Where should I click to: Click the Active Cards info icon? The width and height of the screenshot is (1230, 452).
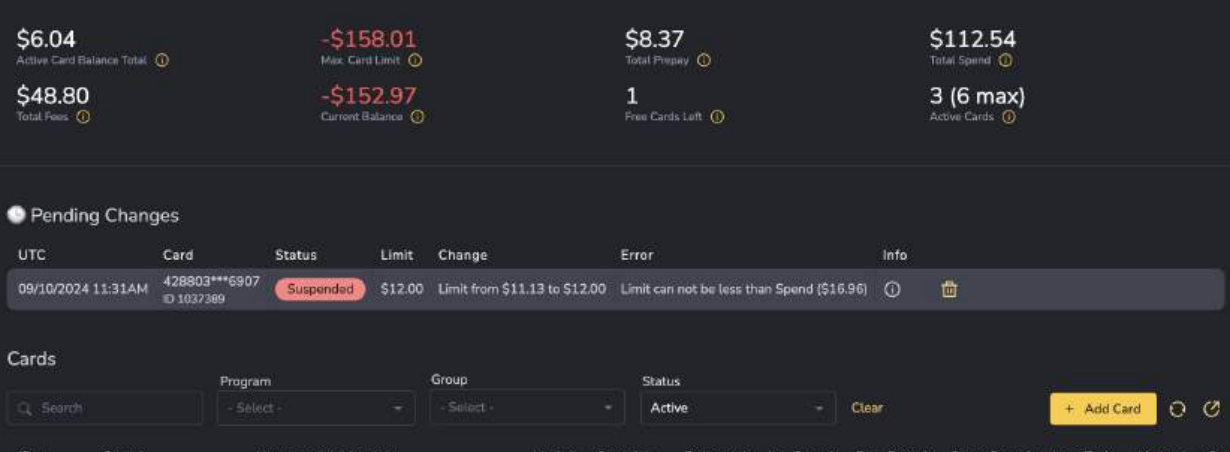click(x=1008, y=117)
